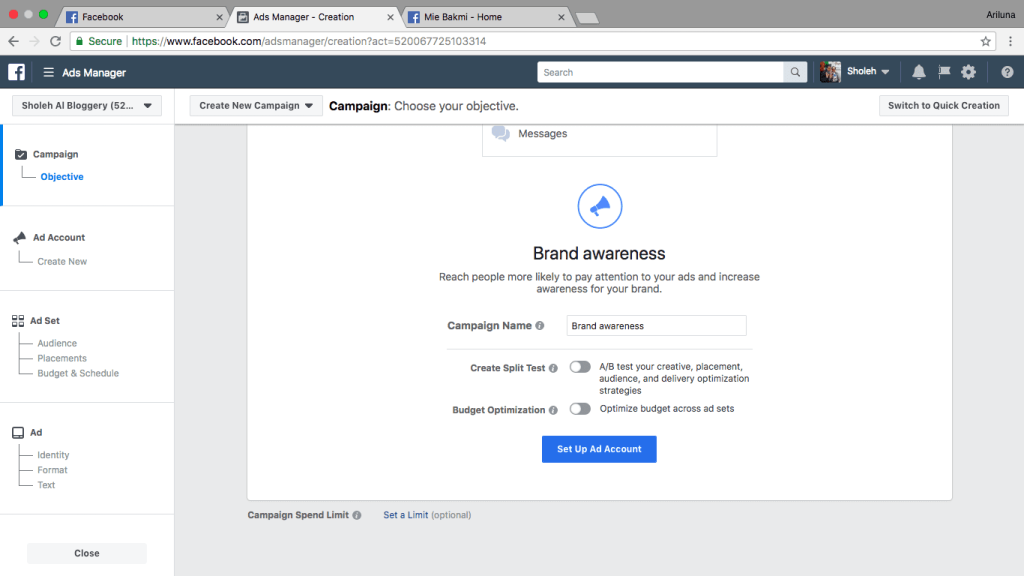
Task: Click the Campaign Name input field
Action: click(x=656, y=326)
